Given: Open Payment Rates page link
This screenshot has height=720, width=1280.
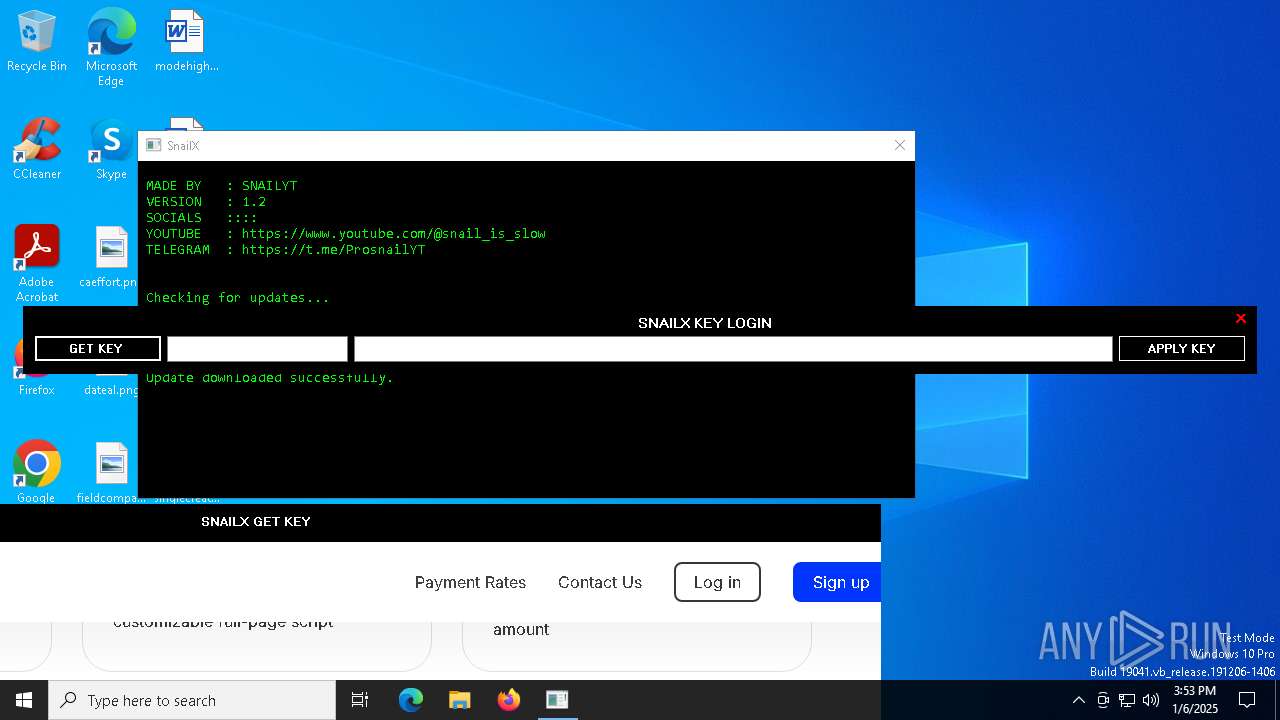Looking at the screenshot, I should coord(470,582).
